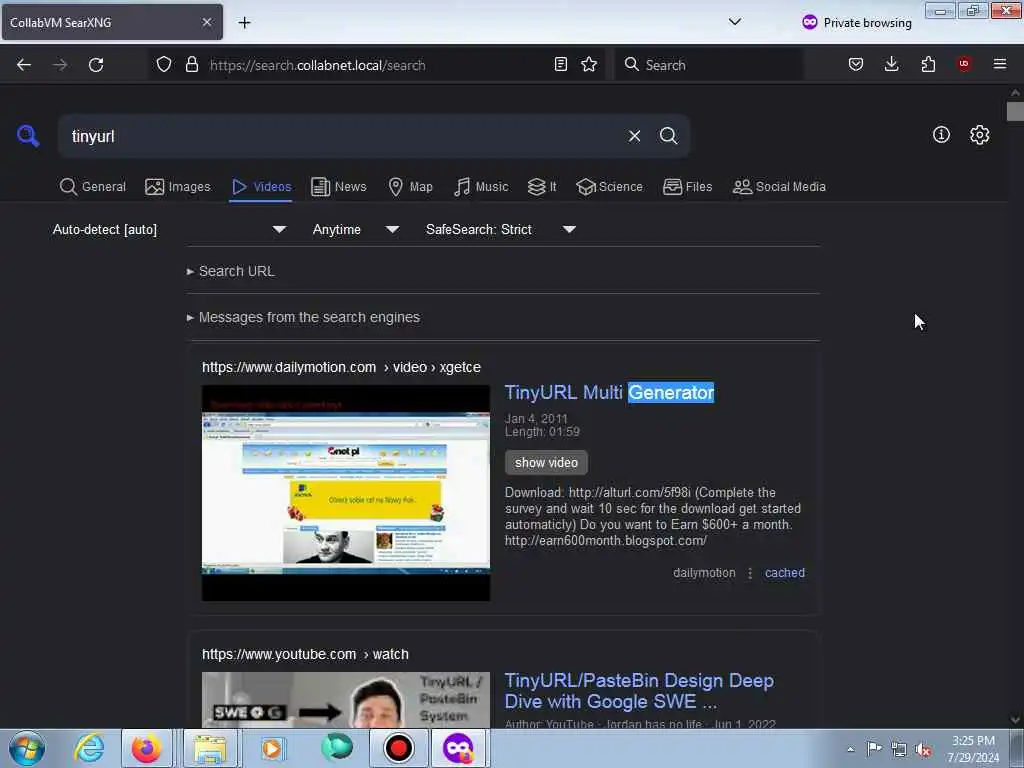
Task: Open SearXNG preferences gear
Action: [x=979, y=135]
